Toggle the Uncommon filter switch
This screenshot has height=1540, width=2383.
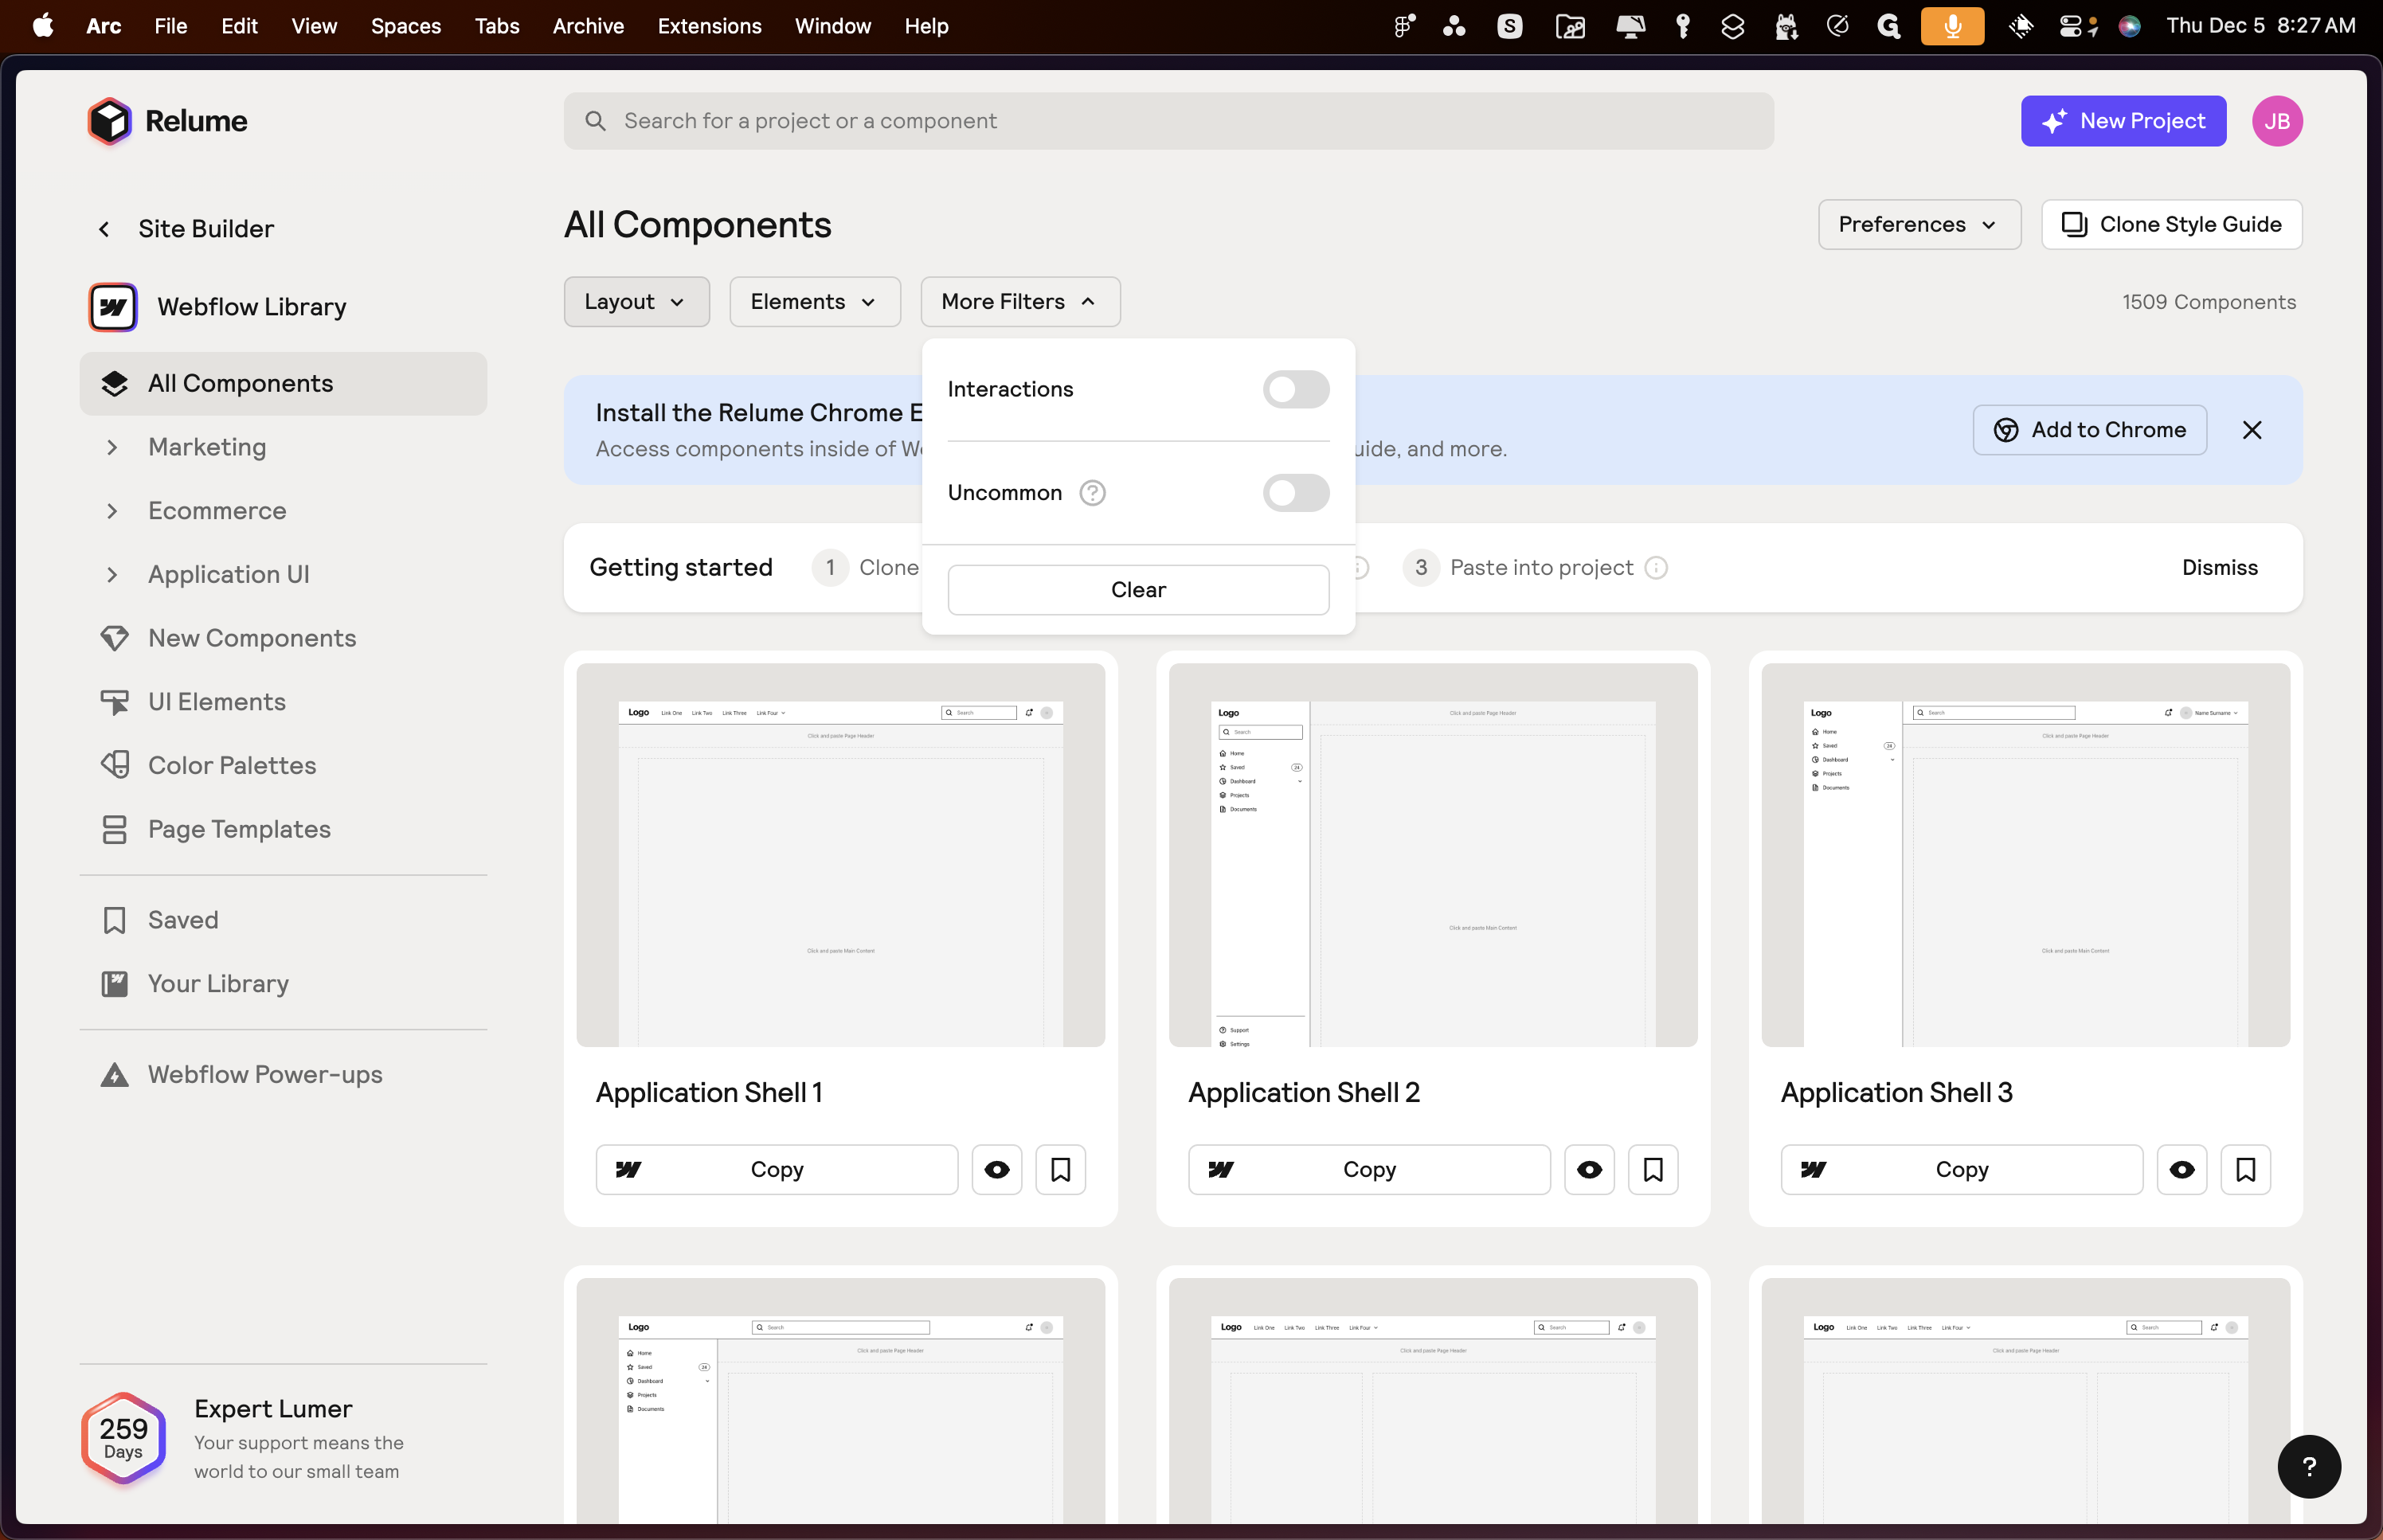pyautogui.click(x=1295, y=493)
